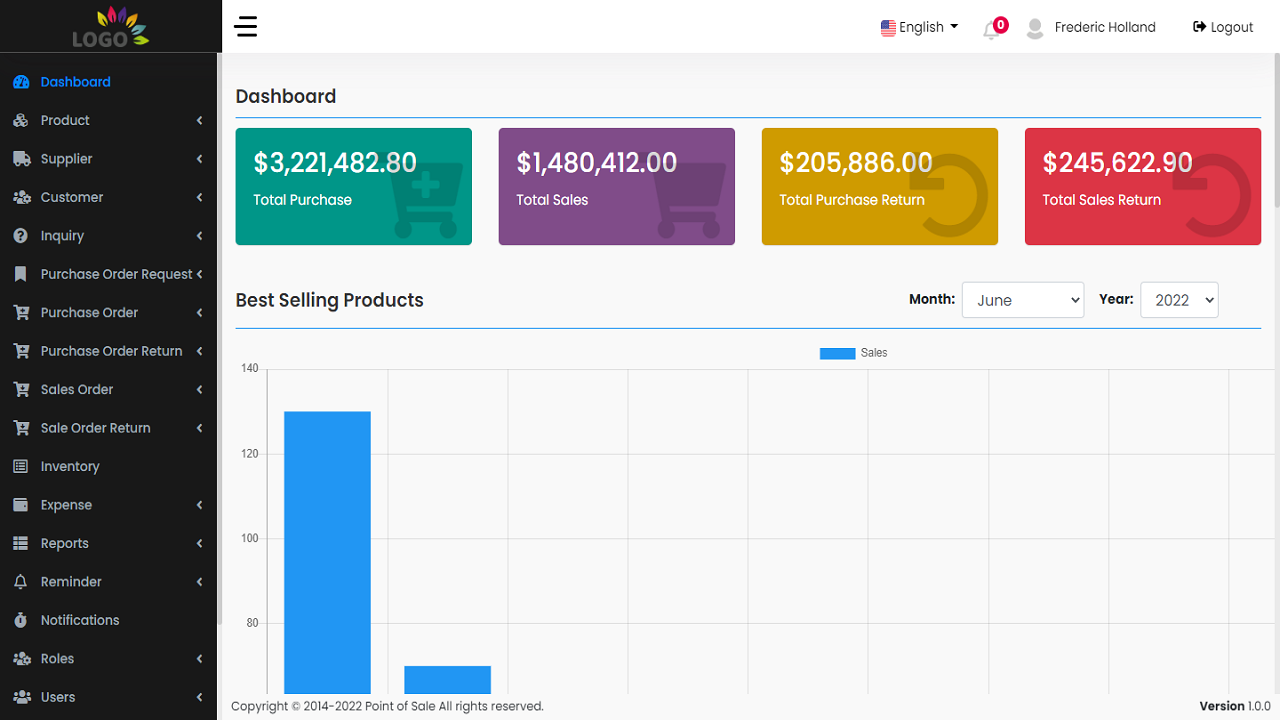This screenshot has width=1280, height=720.
Task: Open the Dashboard menu item
Action: pyautogui.click(x=75, y=82)
